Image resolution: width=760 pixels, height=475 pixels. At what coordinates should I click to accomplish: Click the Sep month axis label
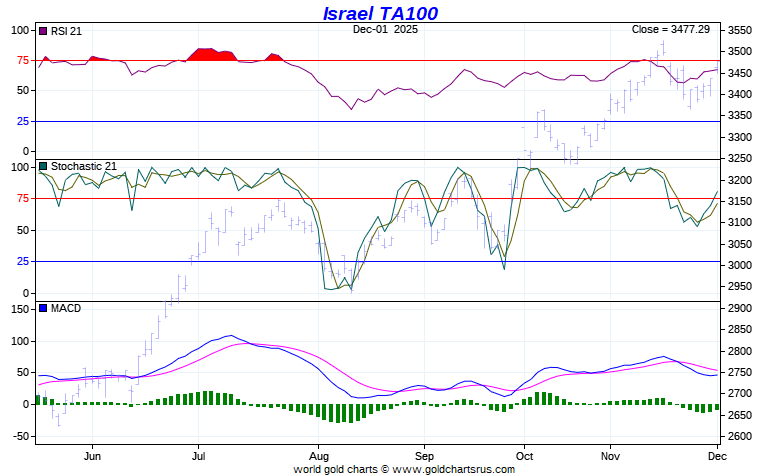[424, 456]
